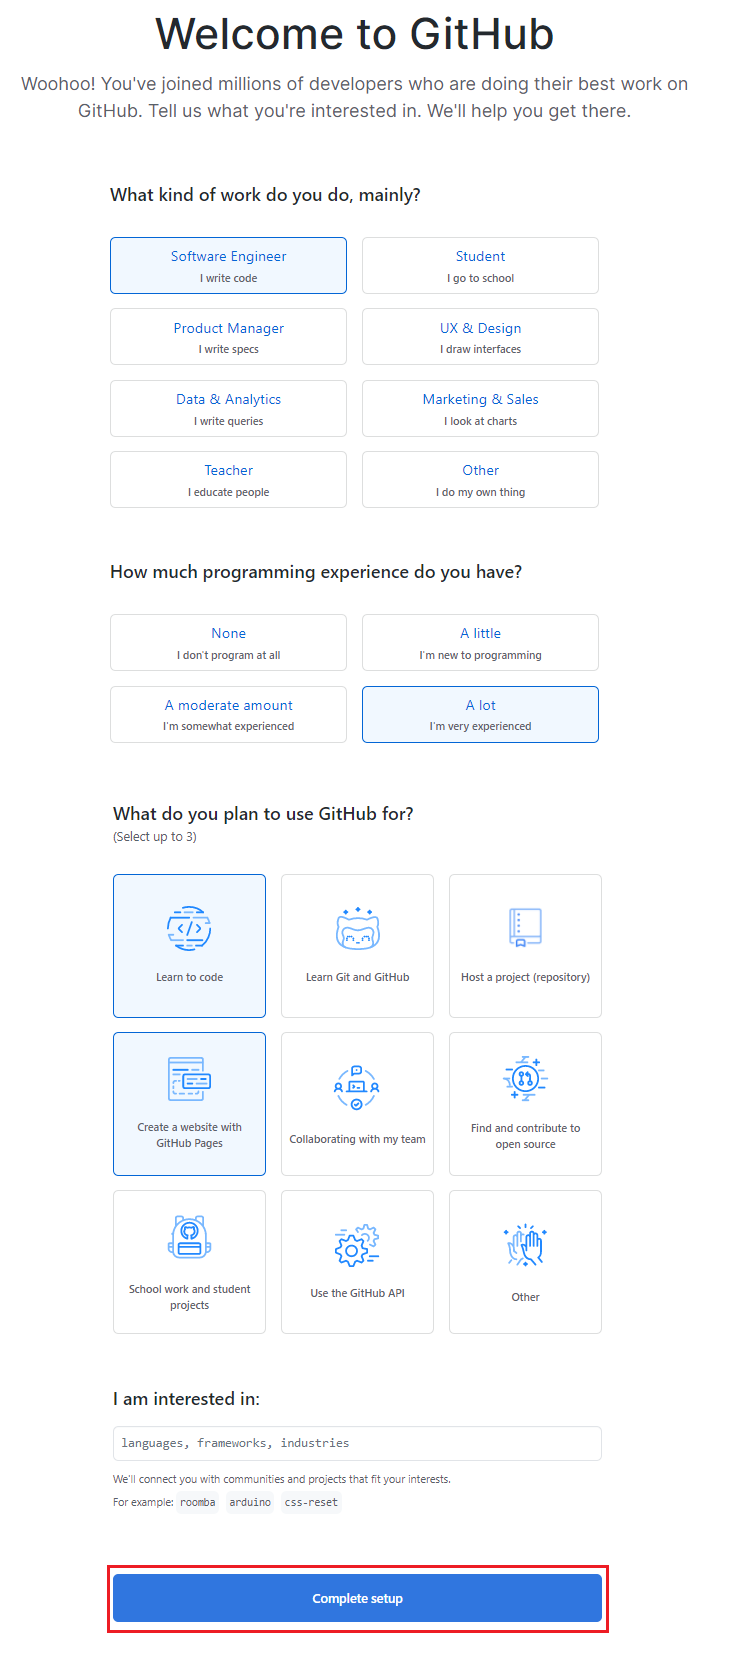This screenshot has width=740, height=1680.
Task: Focus the languages, frameworks, industries field
Action: pyautogui.click(x=357, y=1443)
